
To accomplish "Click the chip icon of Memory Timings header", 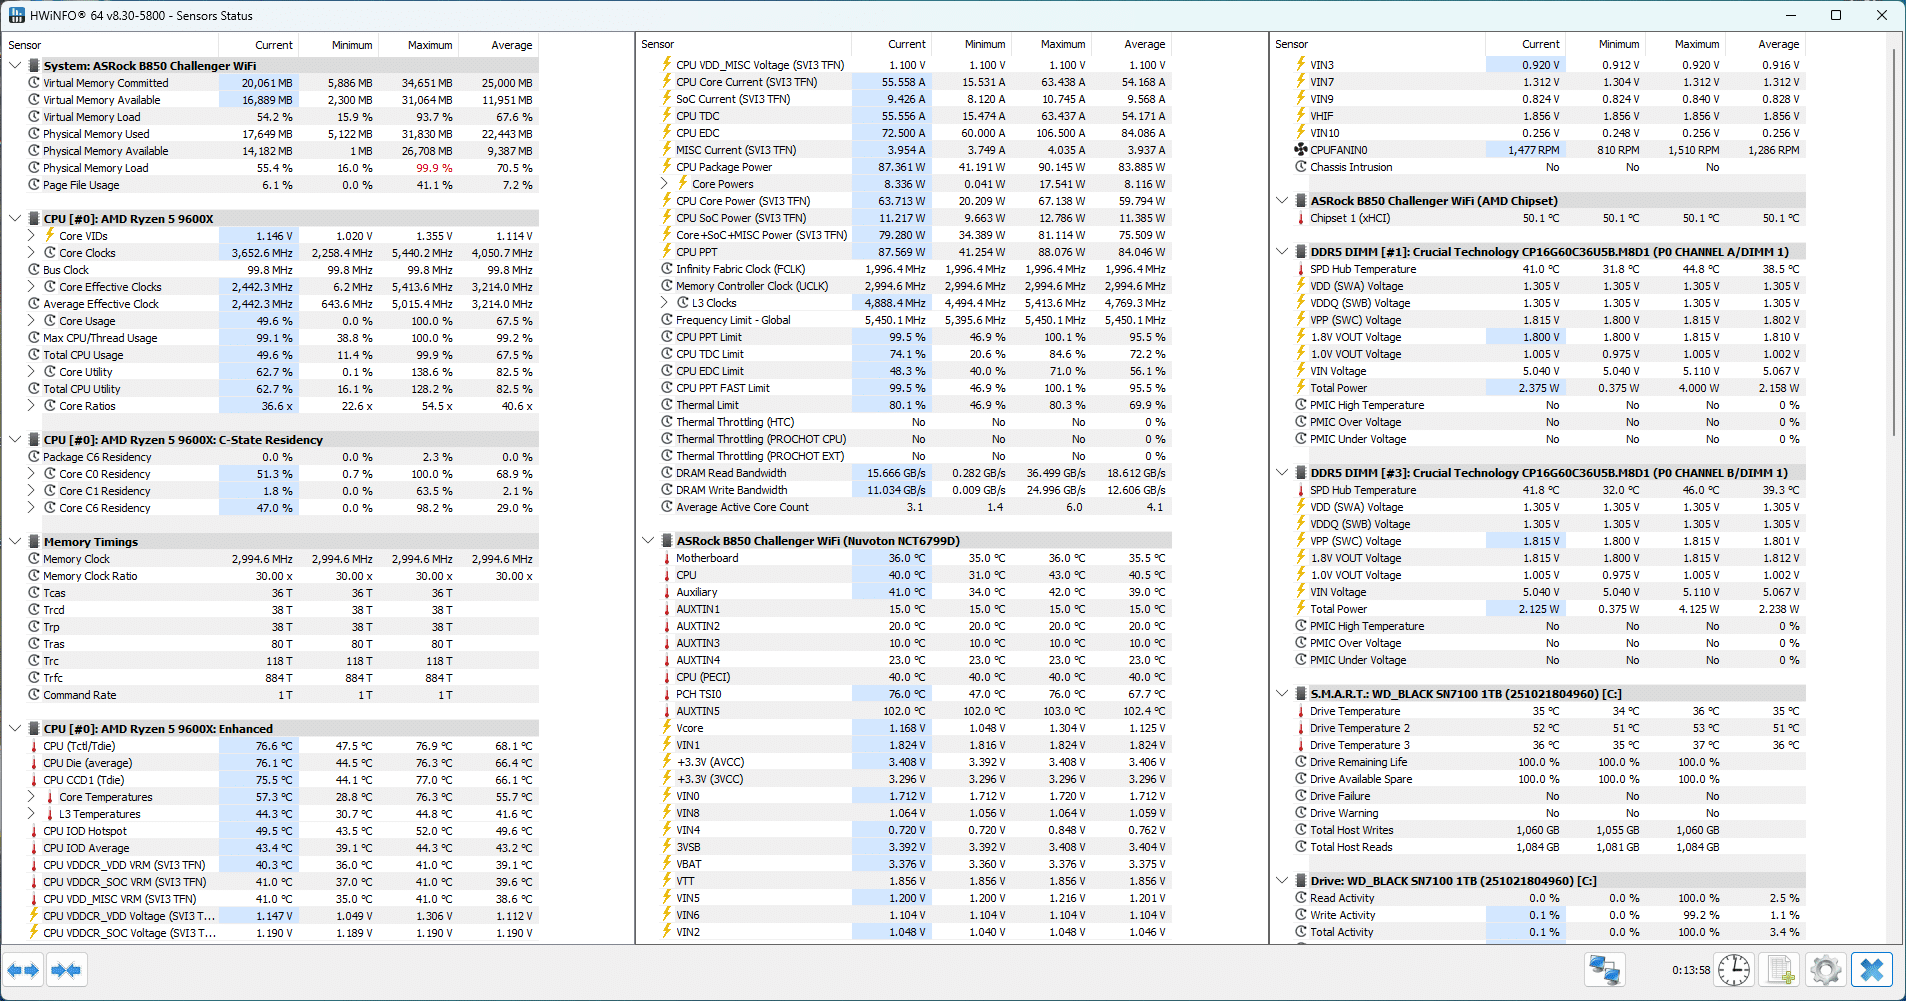I will (x=34, y=542).
